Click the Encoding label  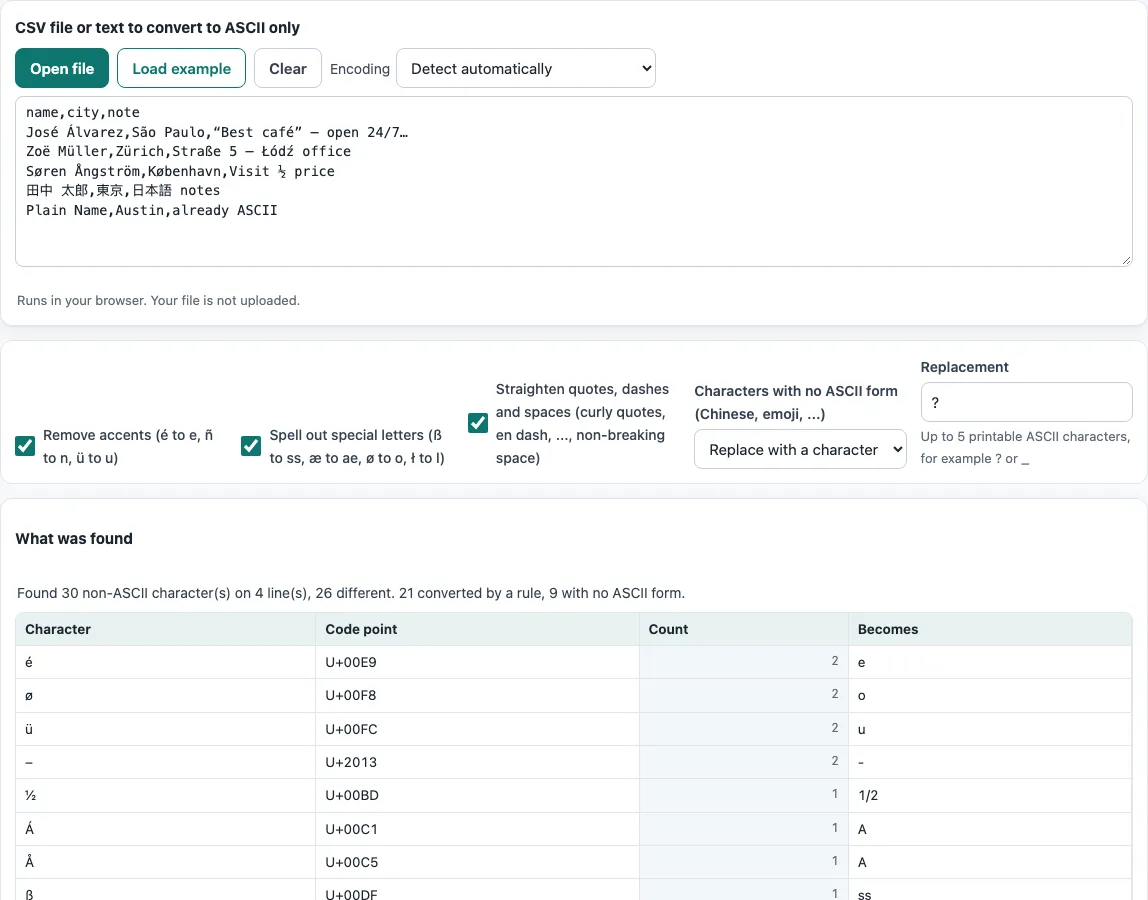[359, 69]
